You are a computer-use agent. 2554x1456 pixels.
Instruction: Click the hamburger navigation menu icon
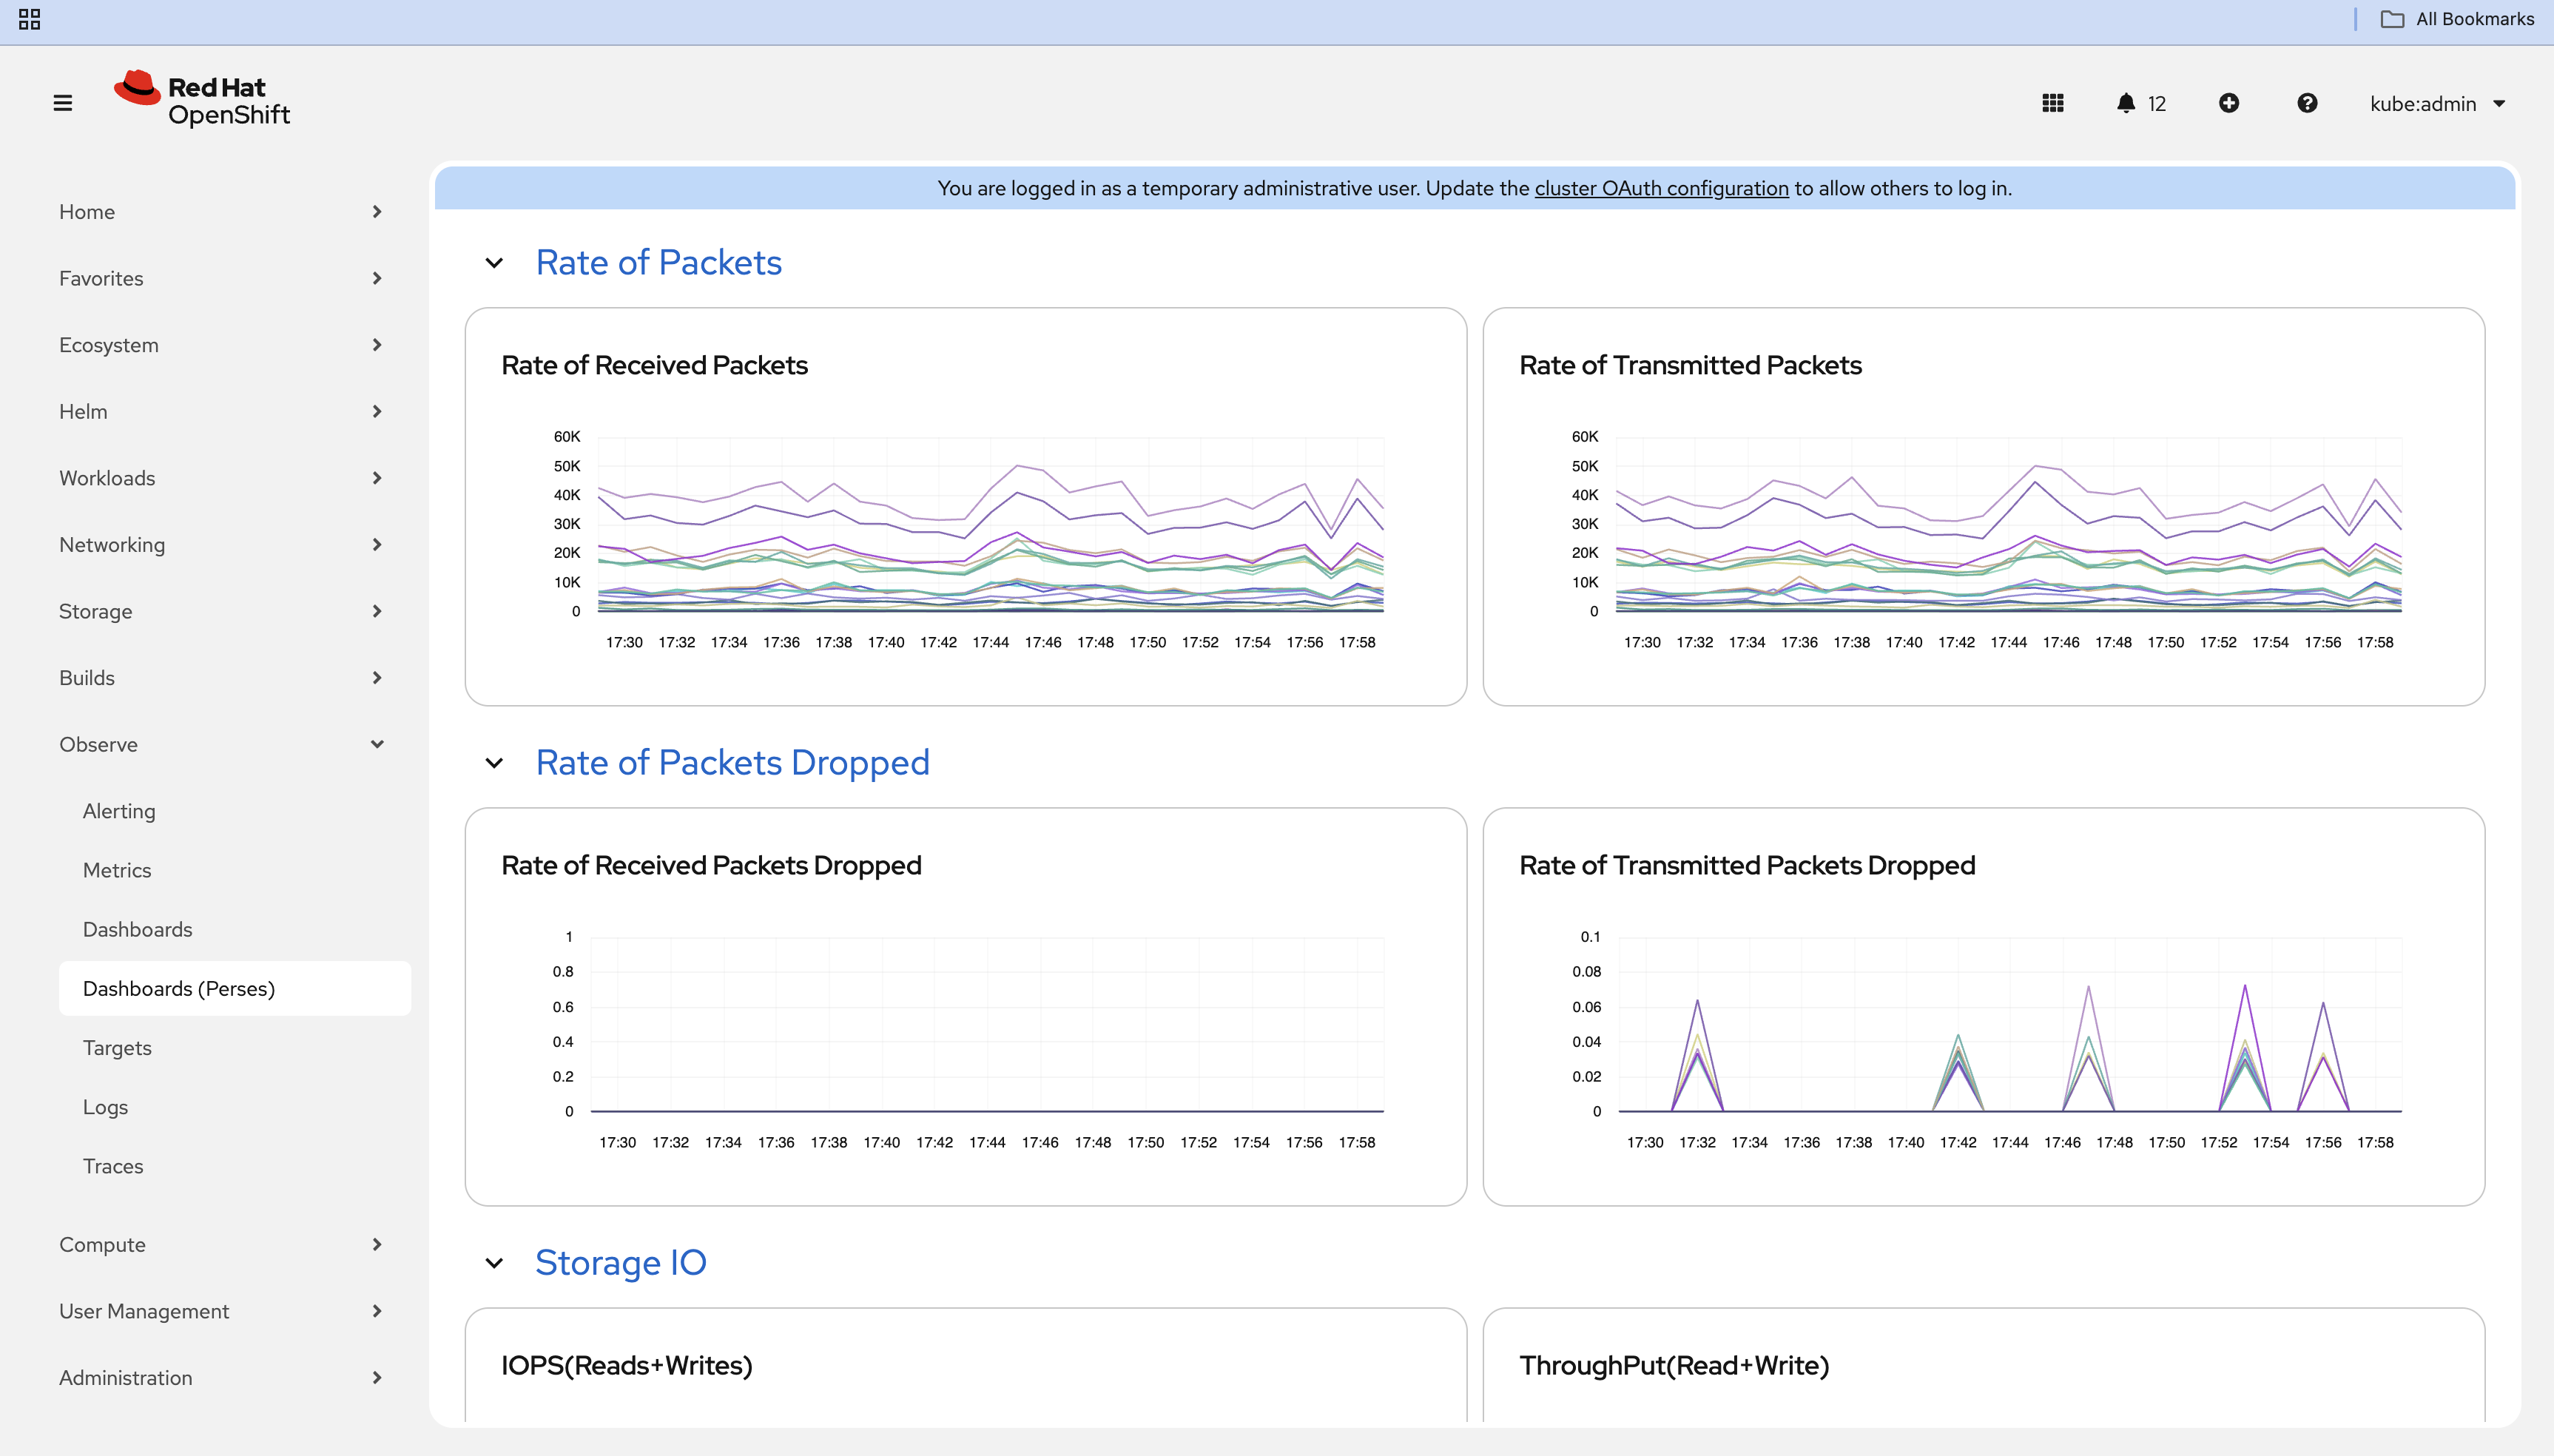[x=62, y=103]
